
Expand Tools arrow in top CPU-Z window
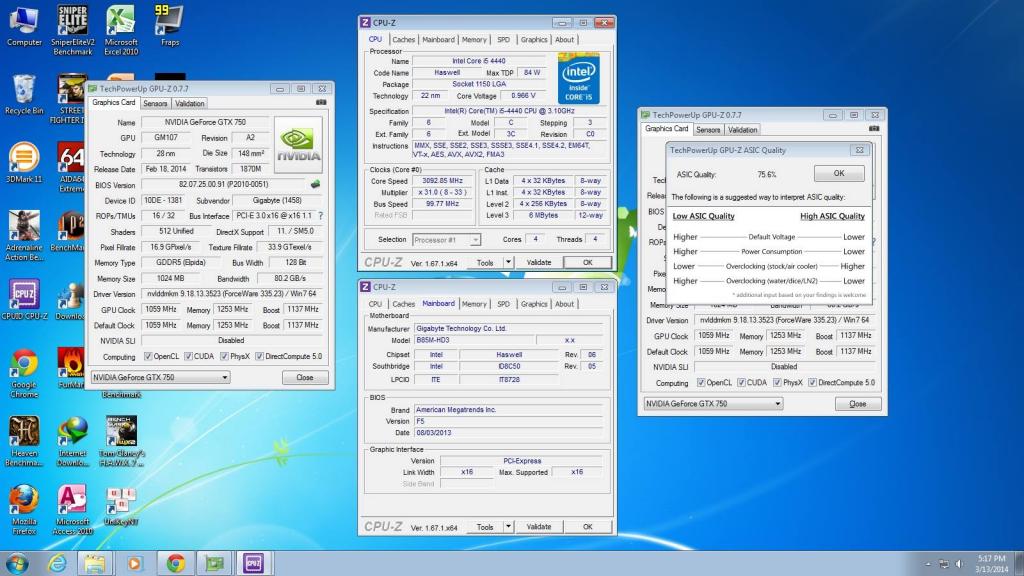(x=508, y=263)
